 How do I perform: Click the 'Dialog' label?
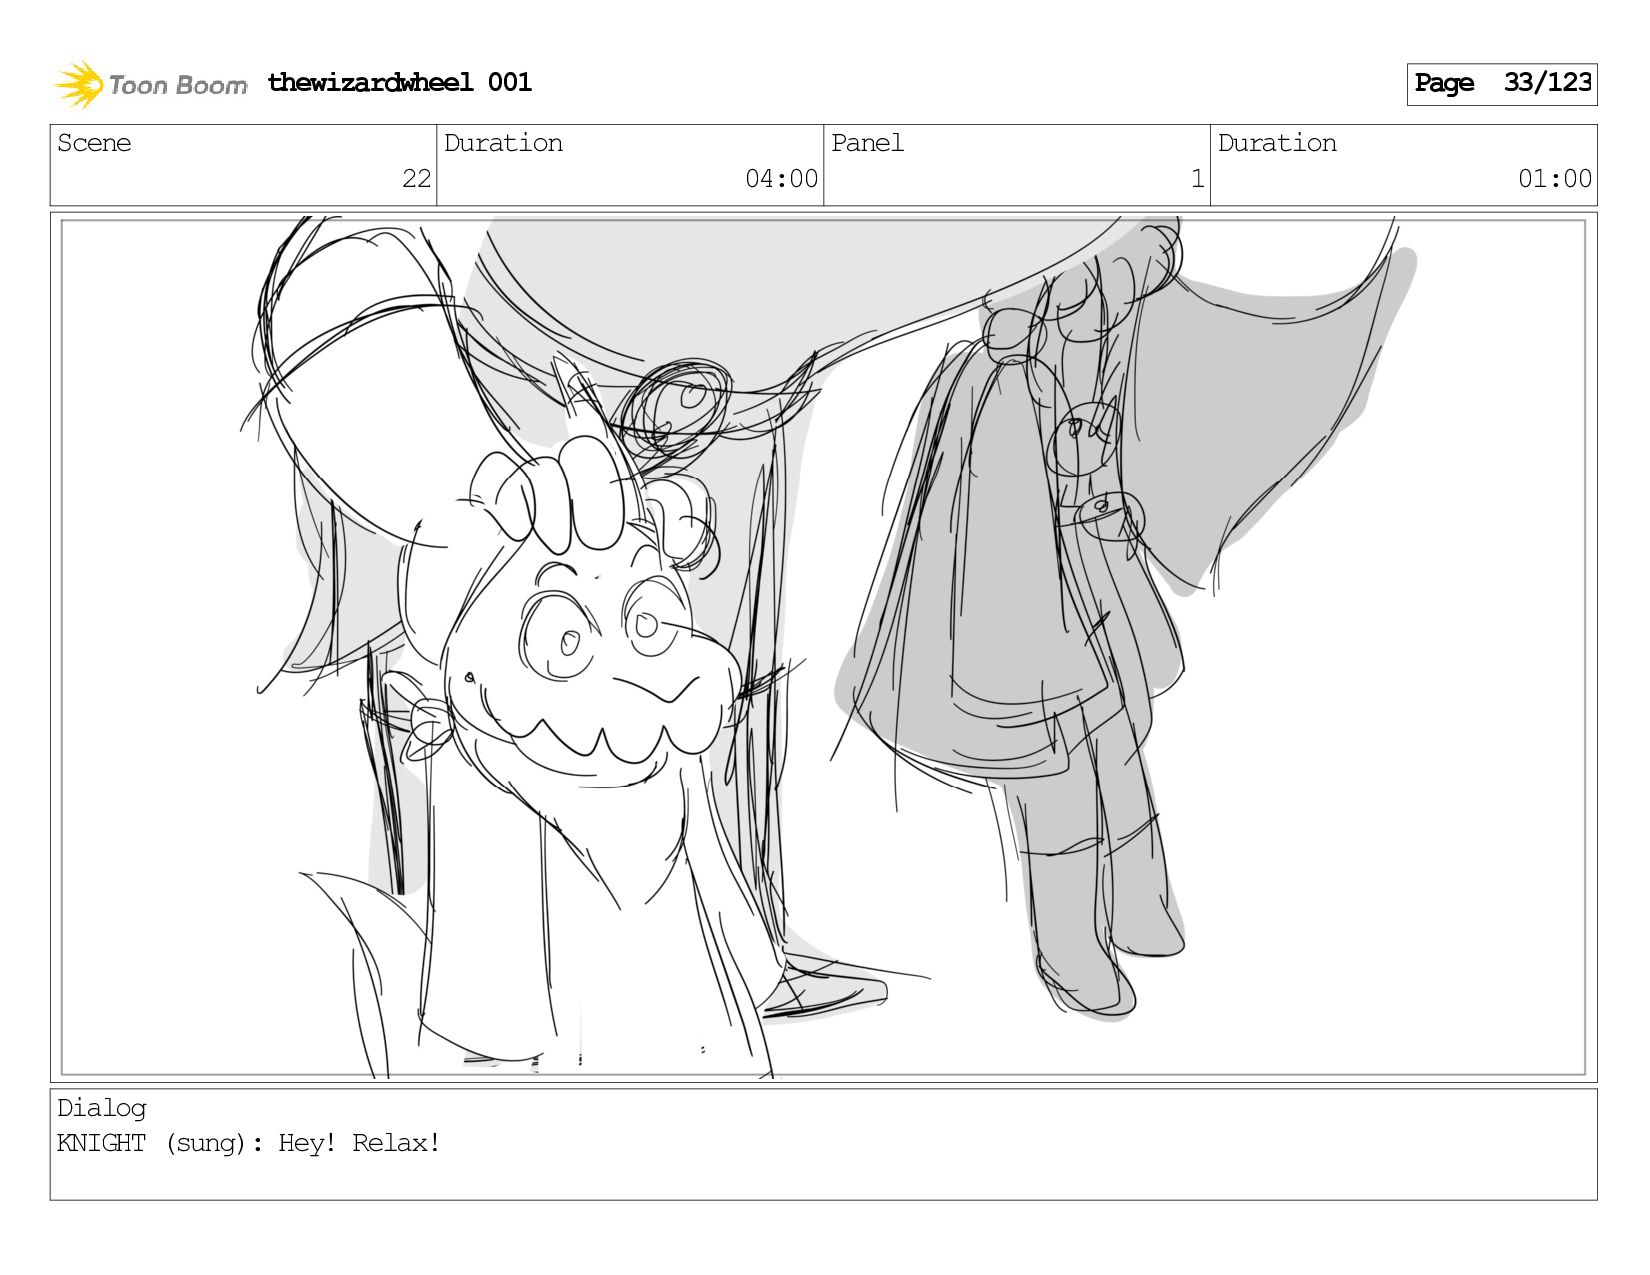pyautogui.click(x=102, y=1108)
